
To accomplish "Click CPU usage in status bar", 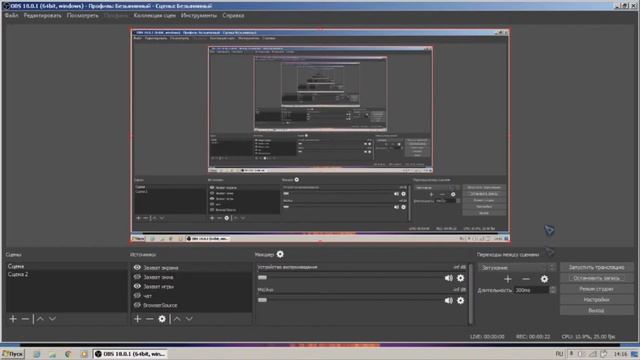I will pyautogui.click(x=588, y=337).
